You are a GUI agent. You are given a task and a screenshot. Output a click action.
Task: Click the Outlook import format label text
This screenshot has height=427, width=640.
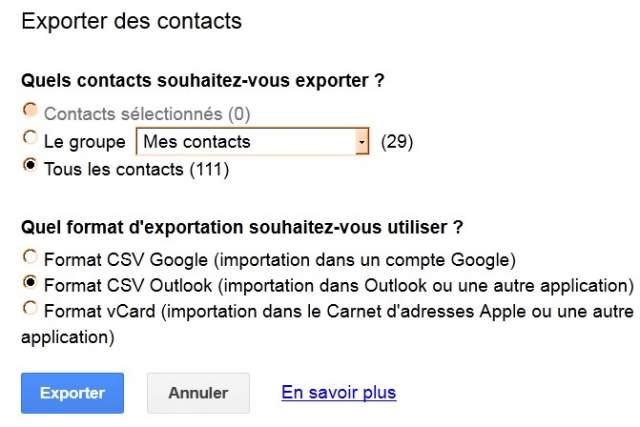[x=339, y=286]
